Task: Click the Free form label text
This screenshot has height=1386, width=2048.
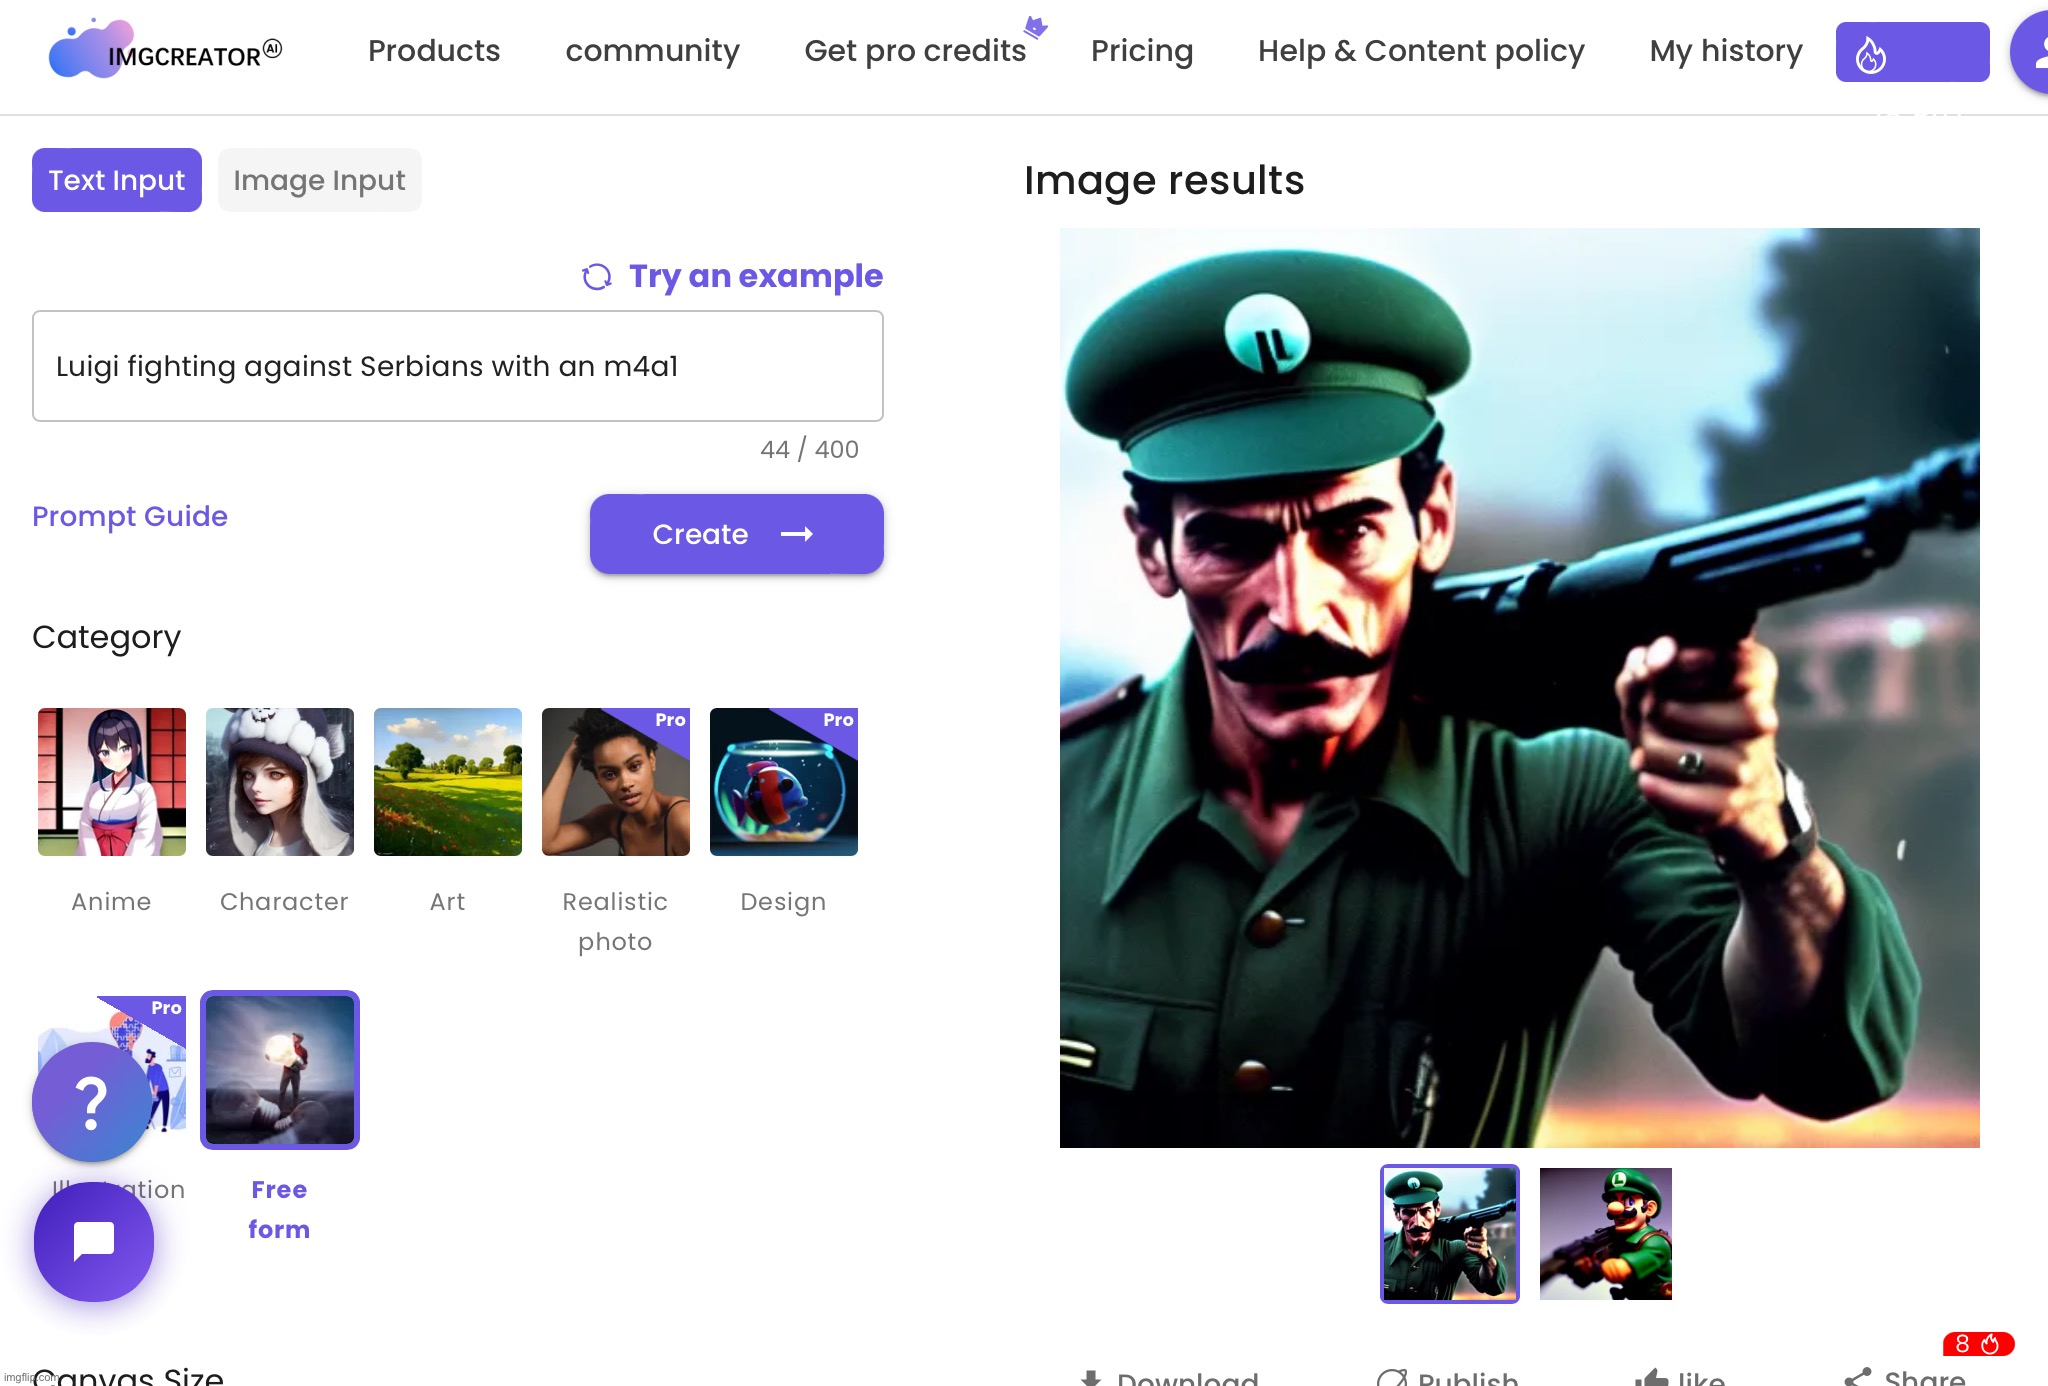Action: coord(279,1210)
